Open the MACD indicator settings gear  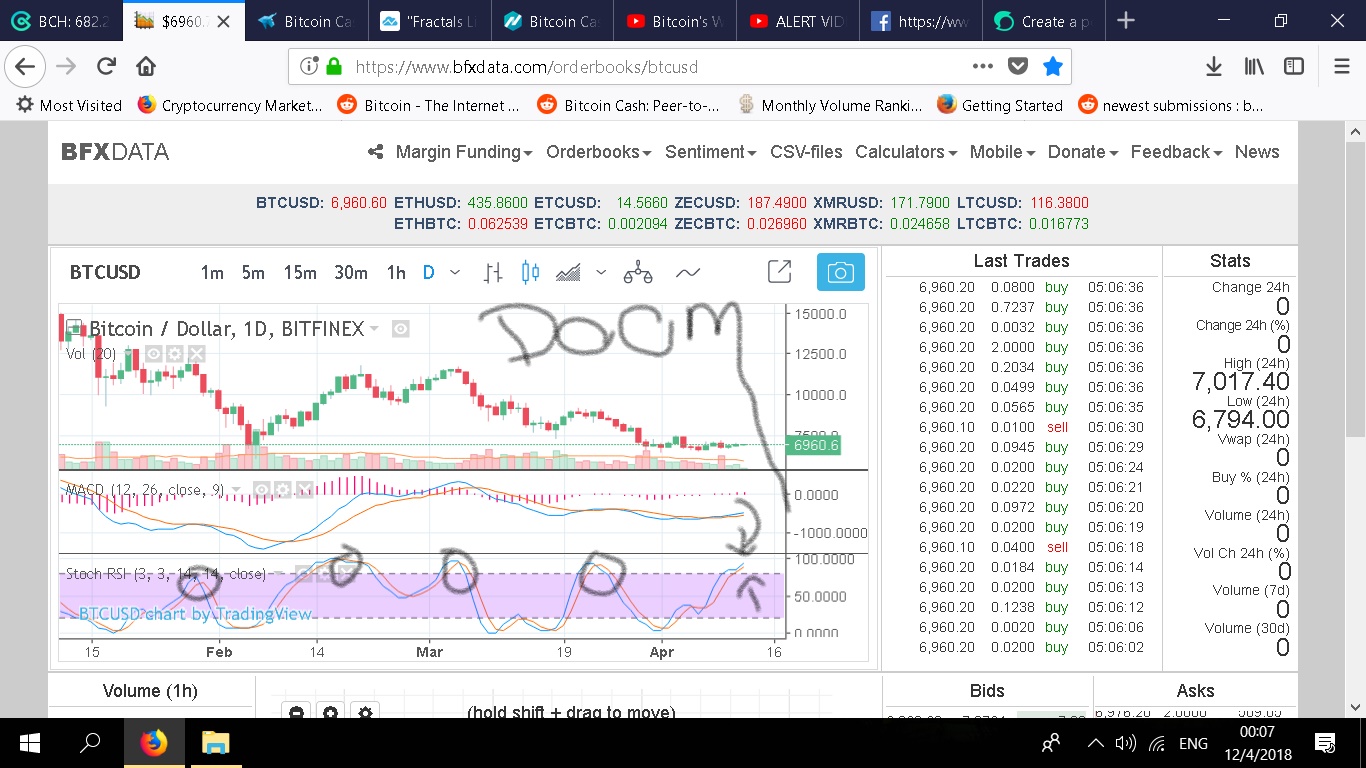coord(282,490)
